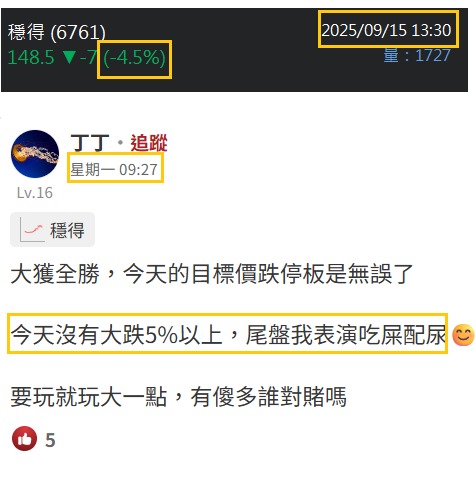Click the first line starting 大獲全勝

tap(212, 274)
